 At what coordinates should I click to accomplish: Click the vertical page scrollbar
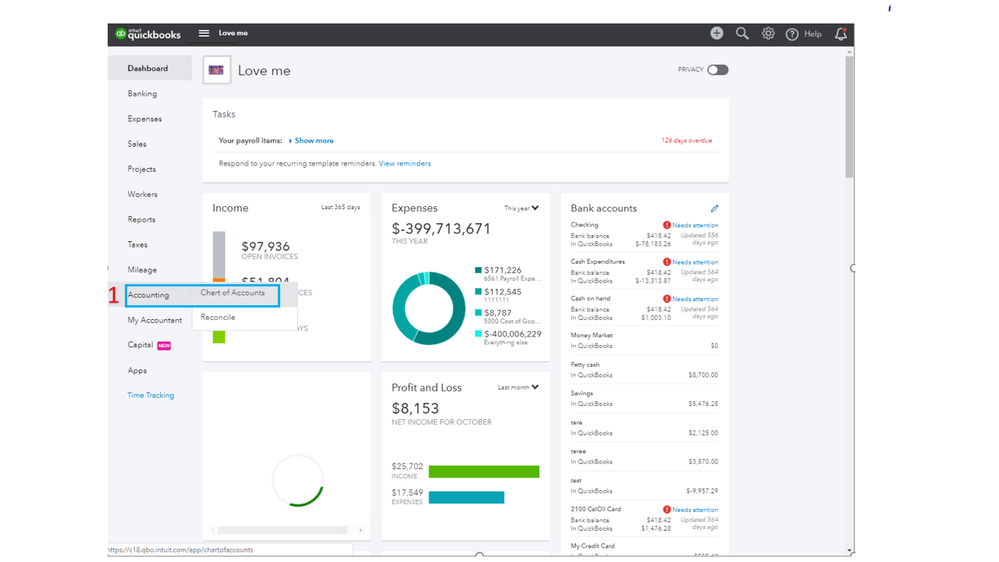pyautogui.click(x=849, y=115)
